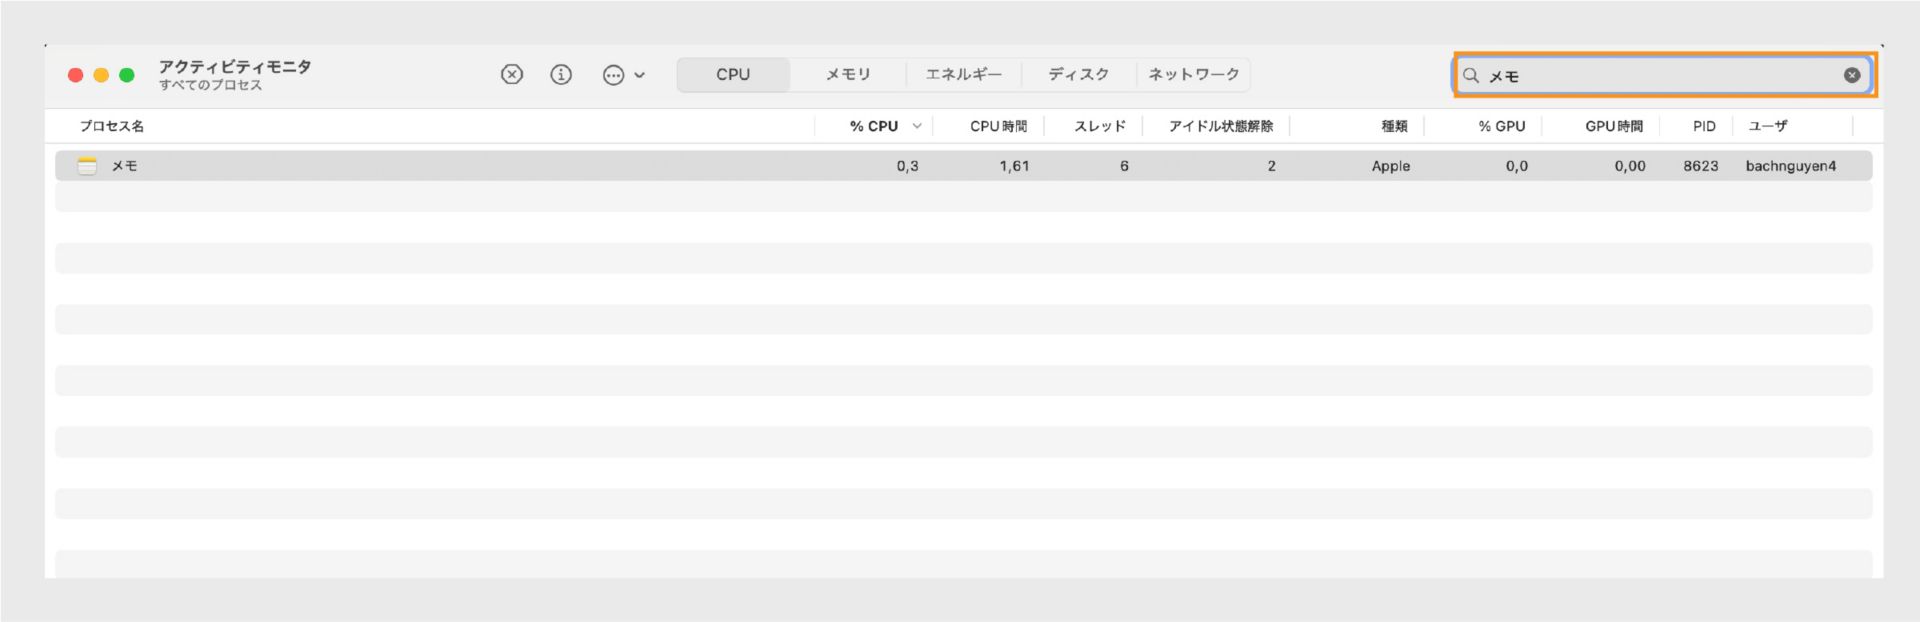Sort by % GPU column header

click(x=1502, y=126)
